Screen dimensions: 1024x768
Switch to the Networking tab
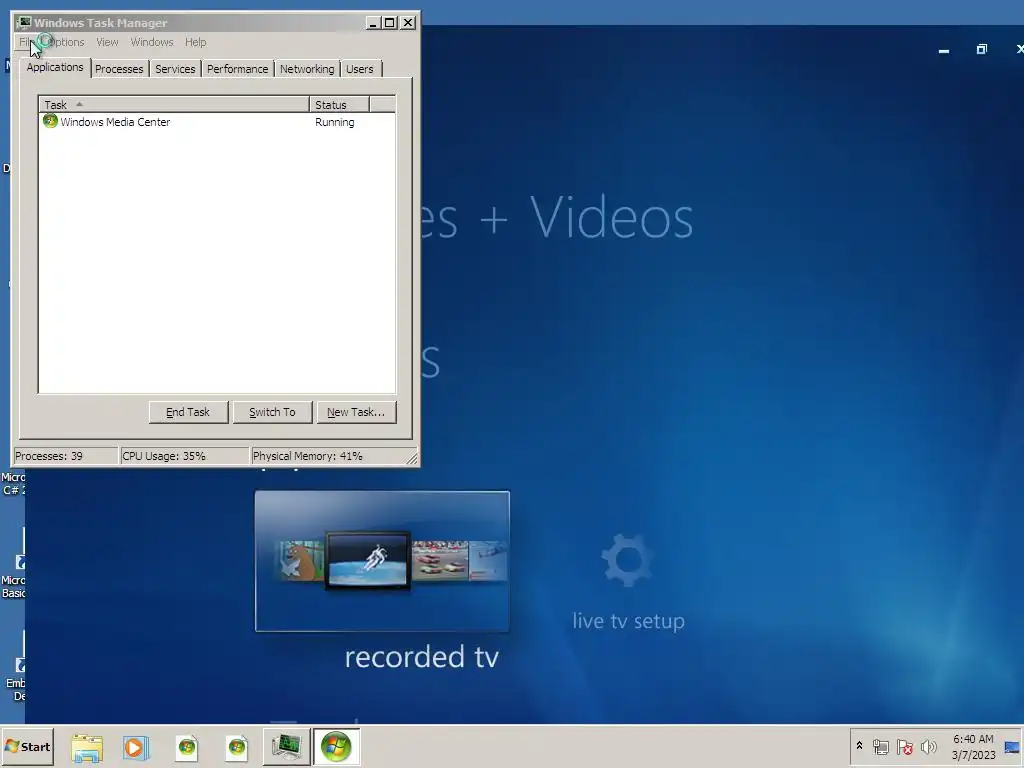pos(307,69)
